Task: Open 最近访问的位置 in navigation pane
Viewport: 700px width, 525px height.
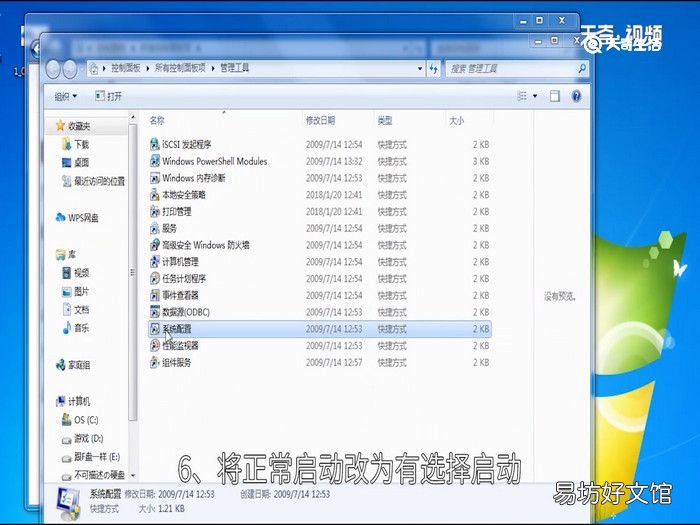Action: pos(93,181)
